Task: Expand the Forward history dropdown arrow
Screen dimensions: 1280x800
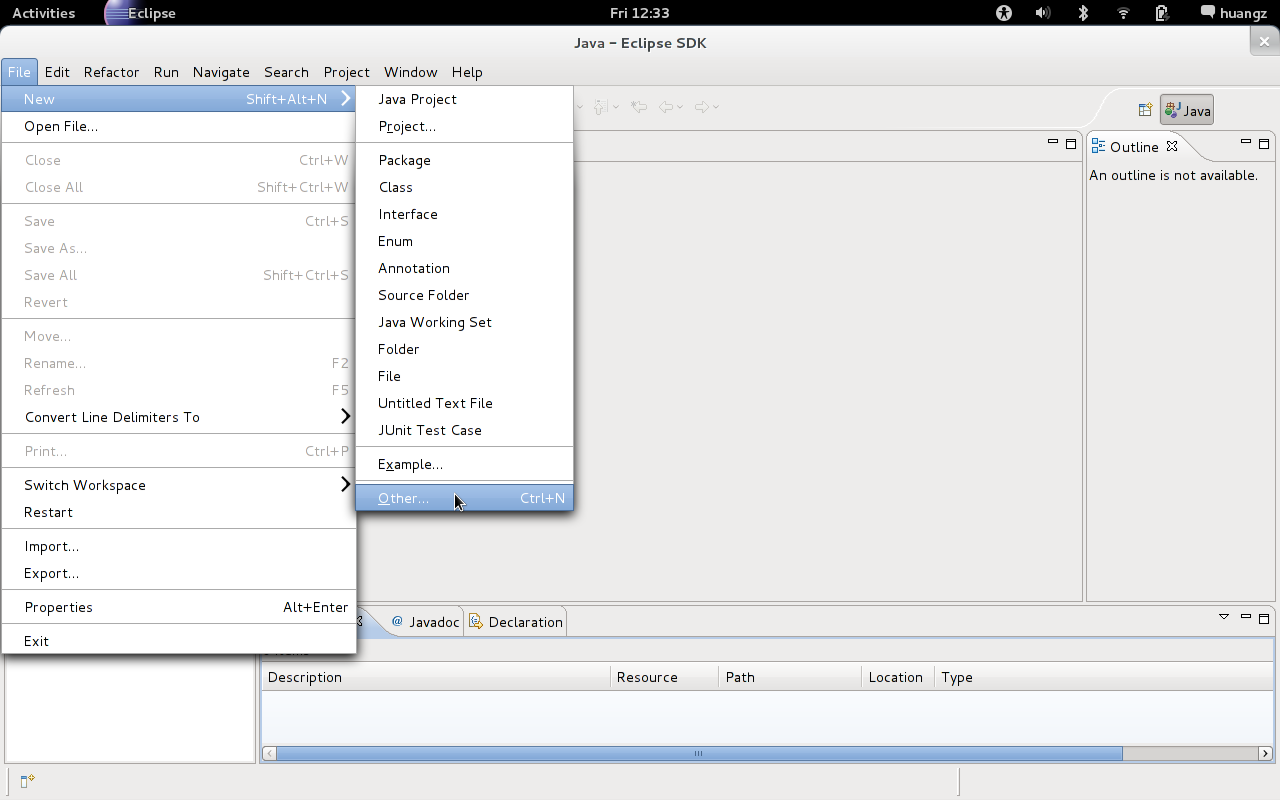Action: point(715,107)
